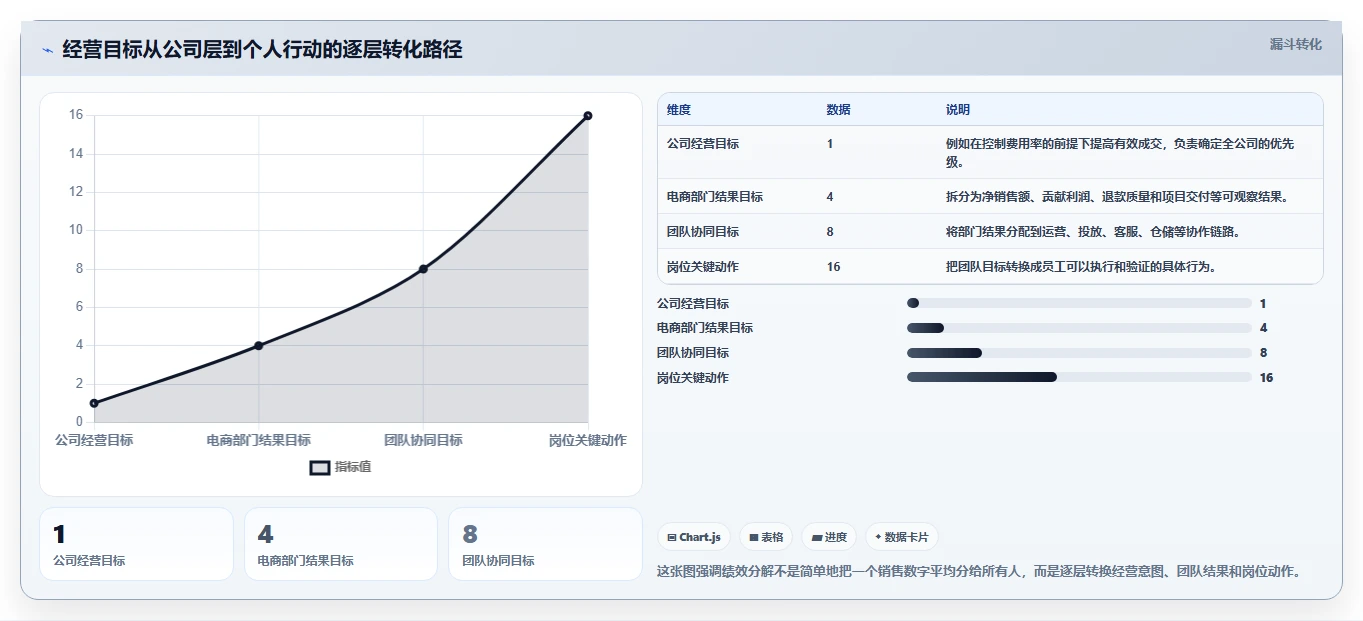This screenshot has height=621, width=1363.
Task: Click the progress bar for 团队协同目标
Action: tap(1079, 353)
